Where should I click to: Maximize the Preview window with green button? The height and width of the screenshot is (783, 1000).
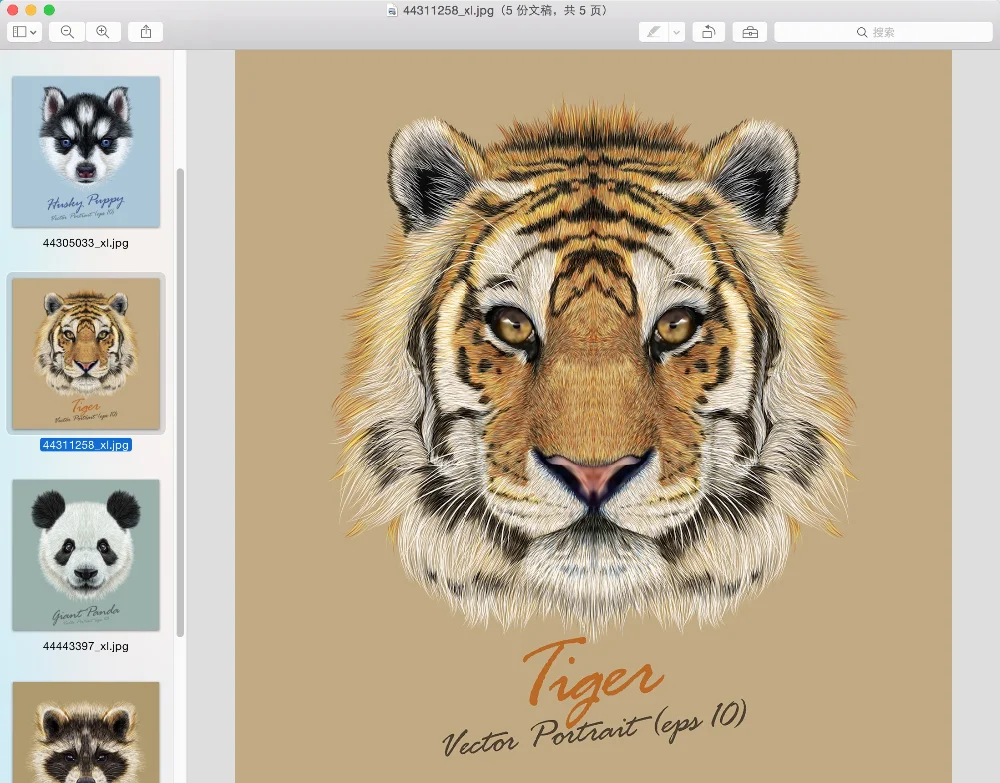tap(49, 10)
